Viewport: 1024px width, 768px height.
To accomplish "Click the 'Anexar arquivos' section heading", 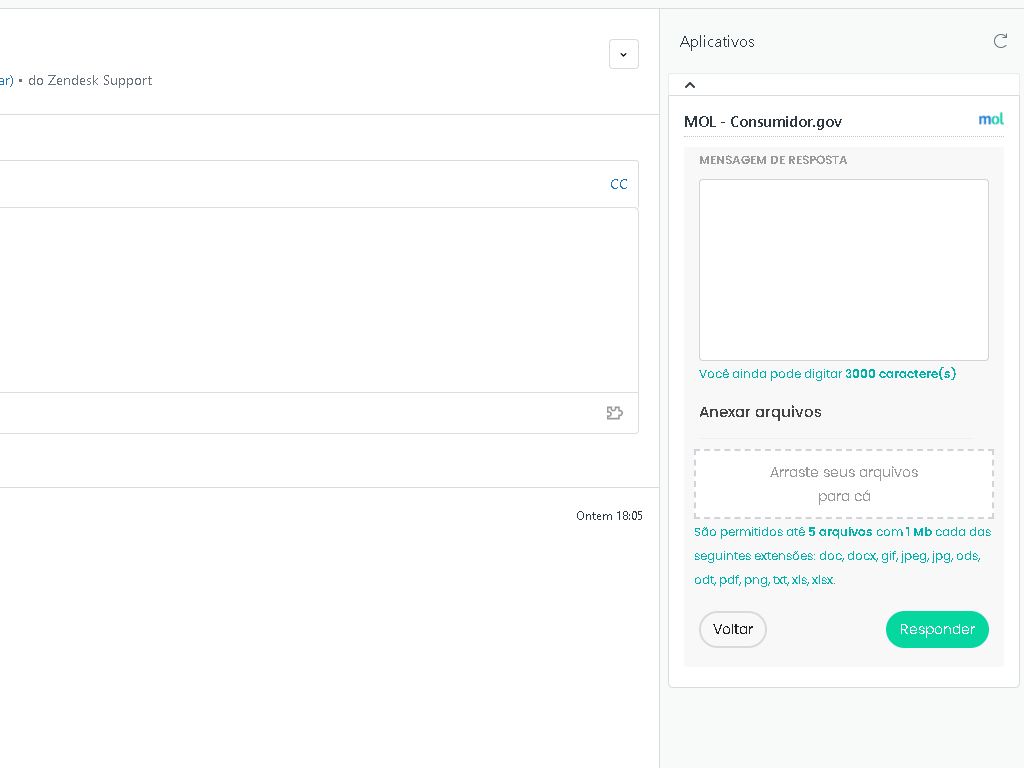I will click(x=760, y=412).
